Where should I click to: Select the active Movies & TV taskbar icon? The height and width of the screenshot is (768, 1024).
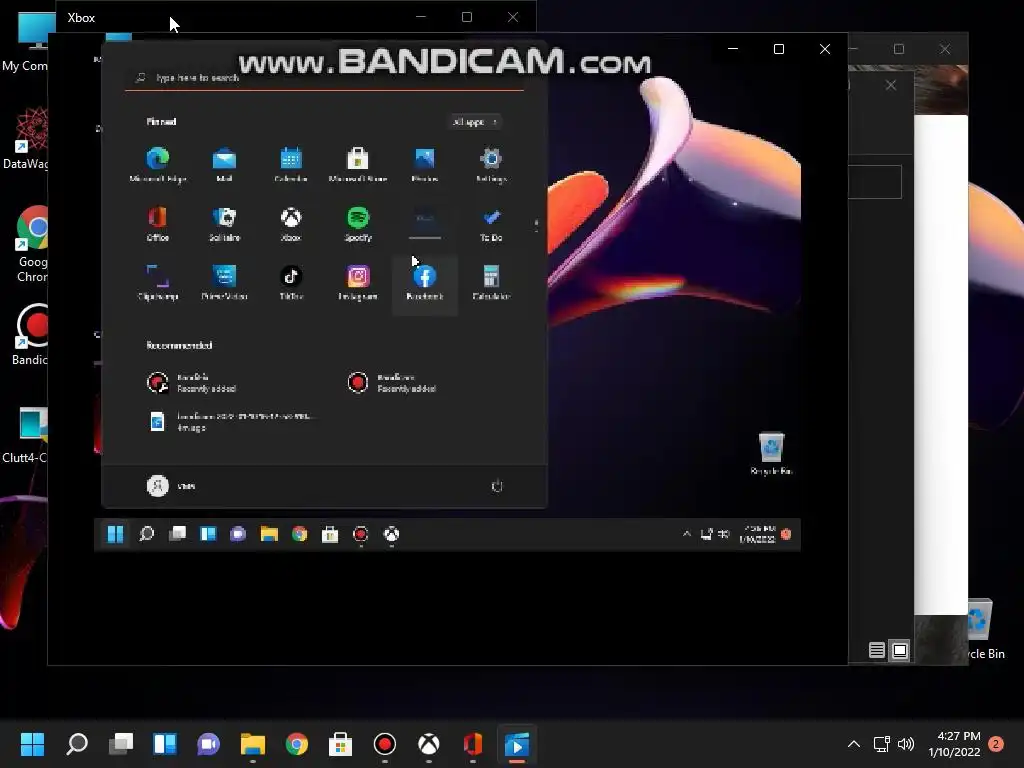coord(517,744)
